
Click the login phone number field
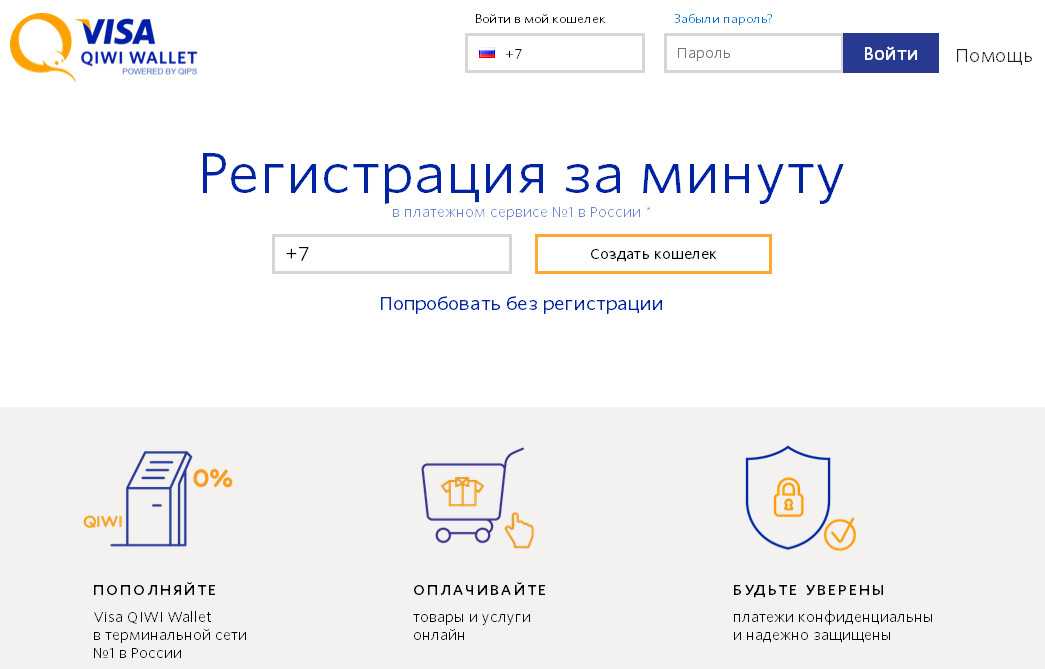click(555, 53)
